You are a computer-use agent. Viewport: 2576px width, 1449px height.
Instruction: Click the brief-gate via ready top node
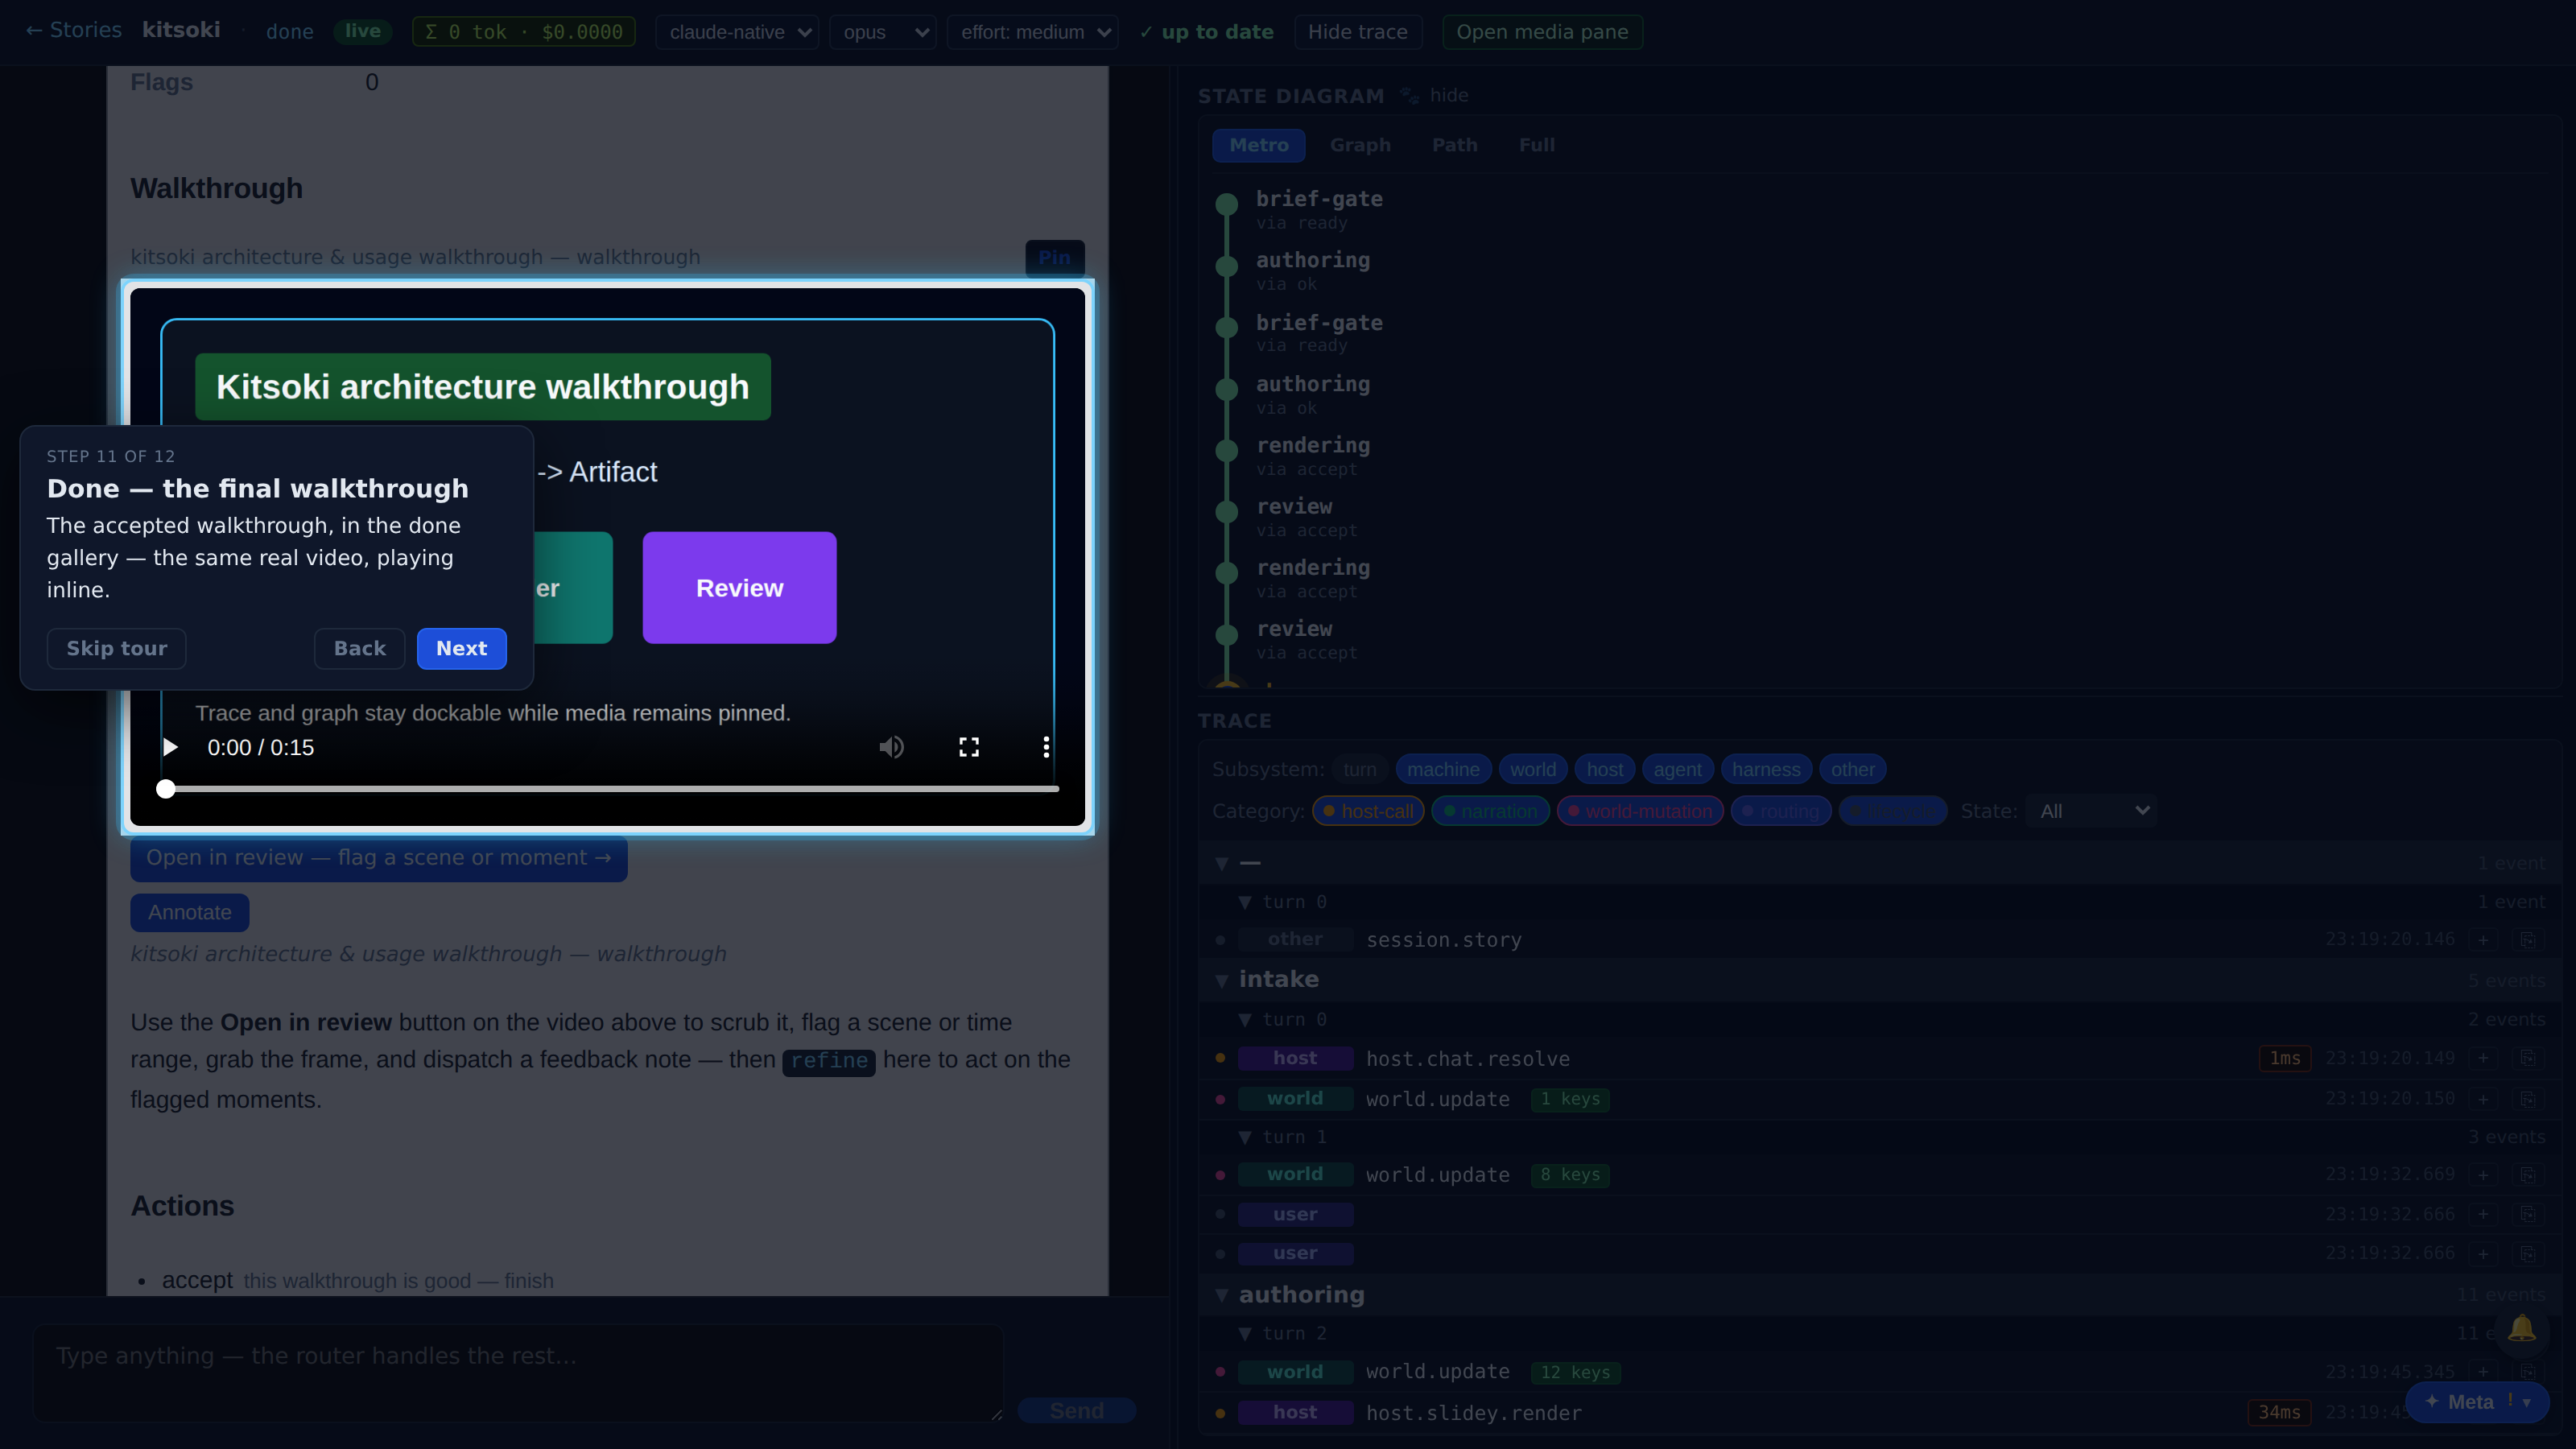[x=1226, y=205]
